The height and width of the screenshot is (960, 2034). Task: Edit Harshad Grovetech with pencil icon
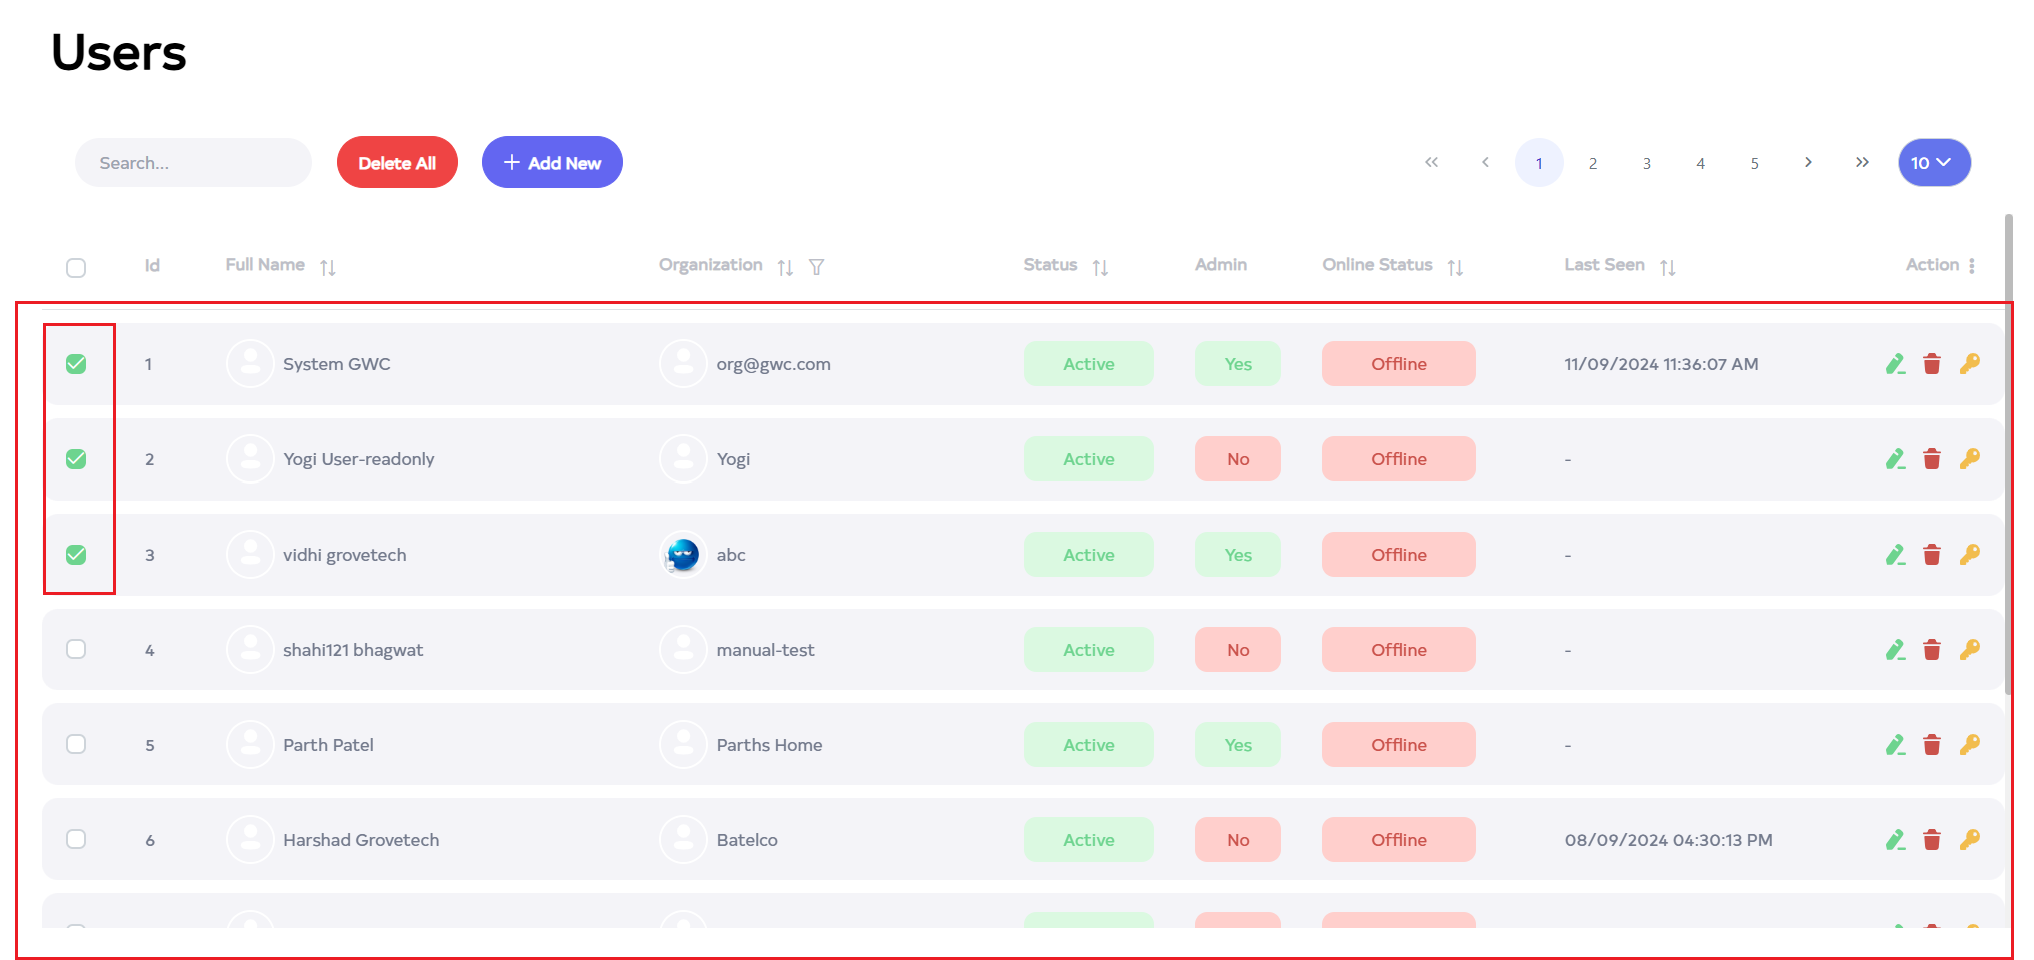point(1895,840)
